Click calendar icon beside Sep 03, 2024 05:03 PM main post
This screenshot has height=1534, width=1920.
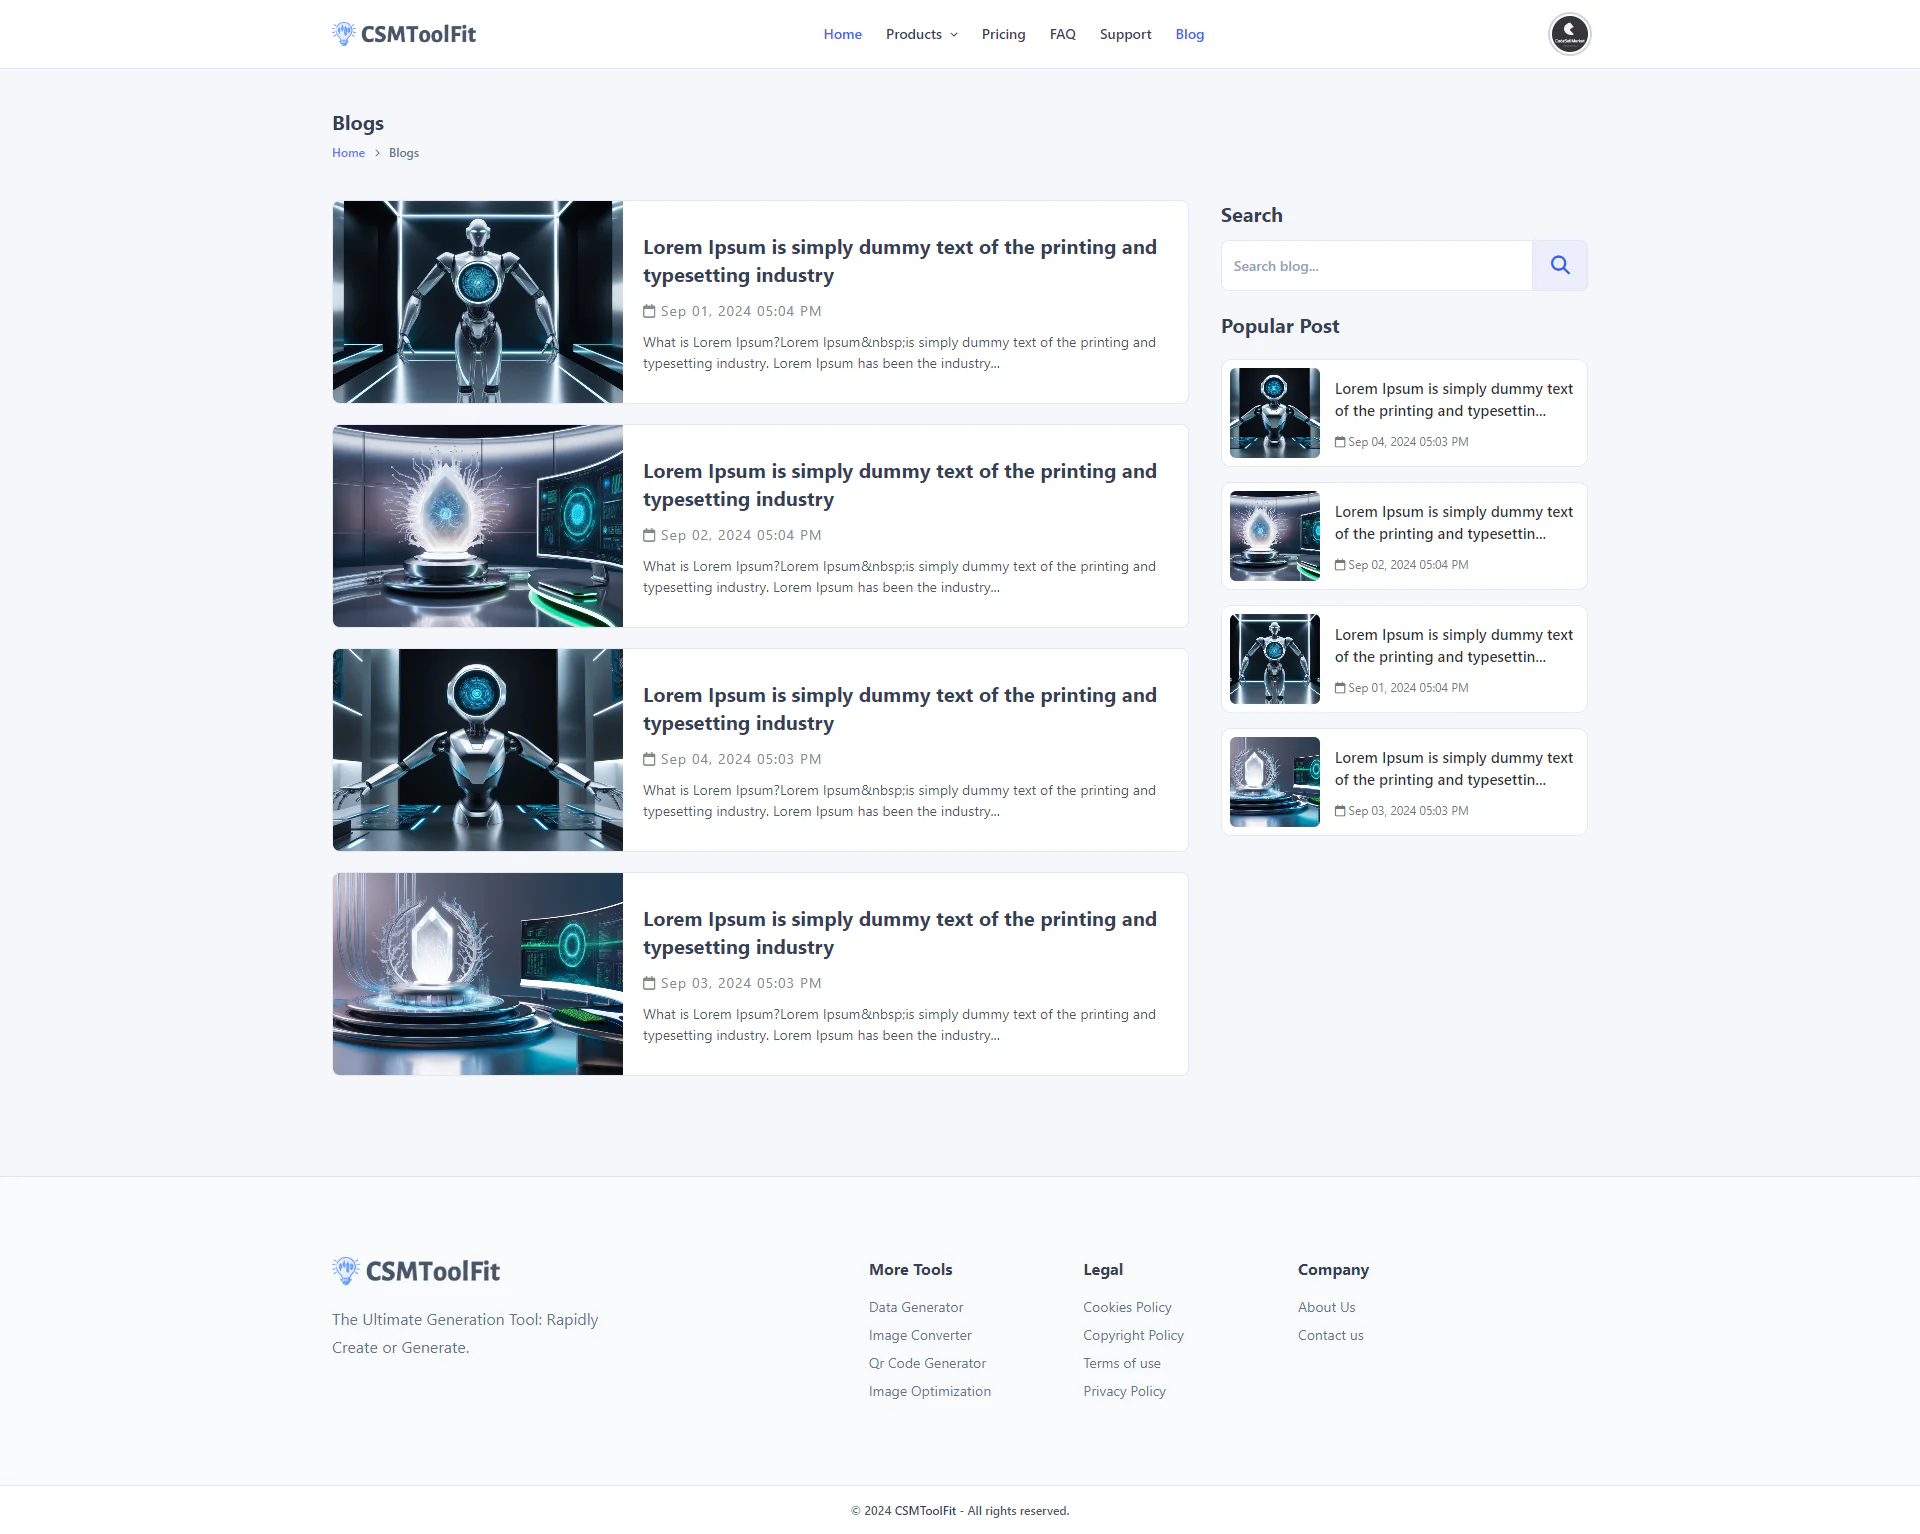pos(649,983)
